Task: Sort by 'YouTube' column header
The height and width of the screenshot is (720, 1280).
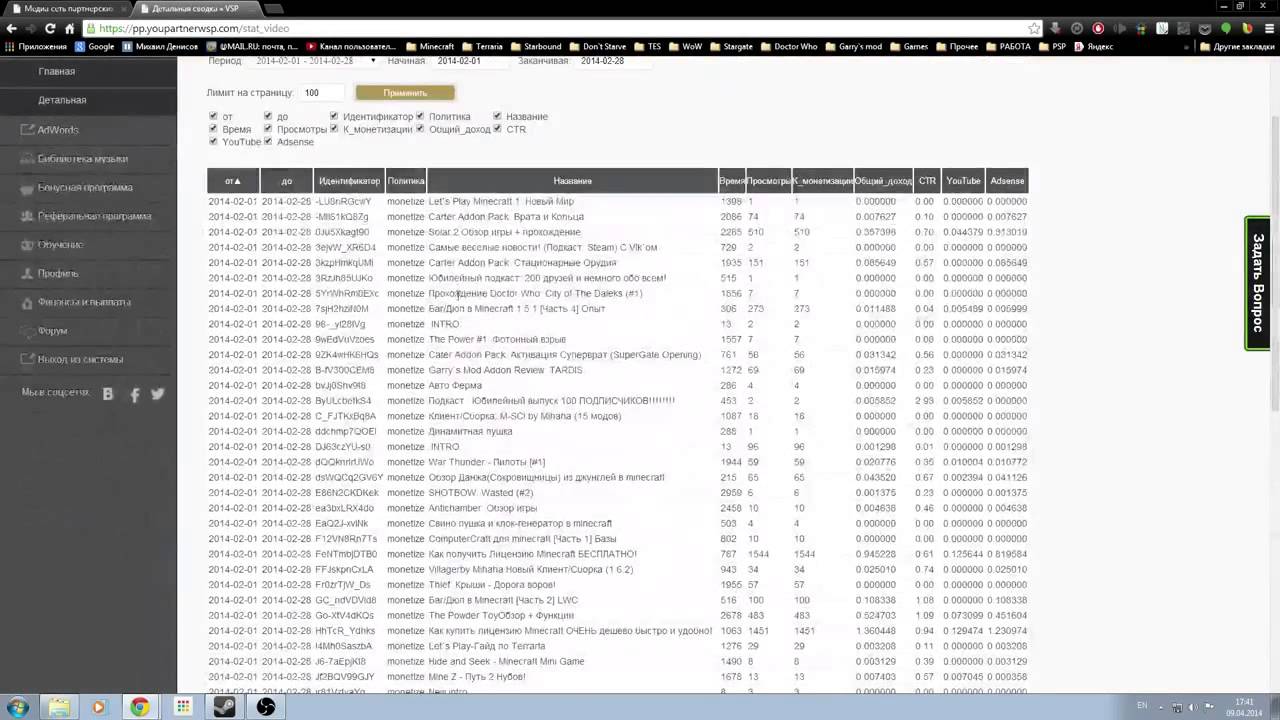Action: pos(963,181)
